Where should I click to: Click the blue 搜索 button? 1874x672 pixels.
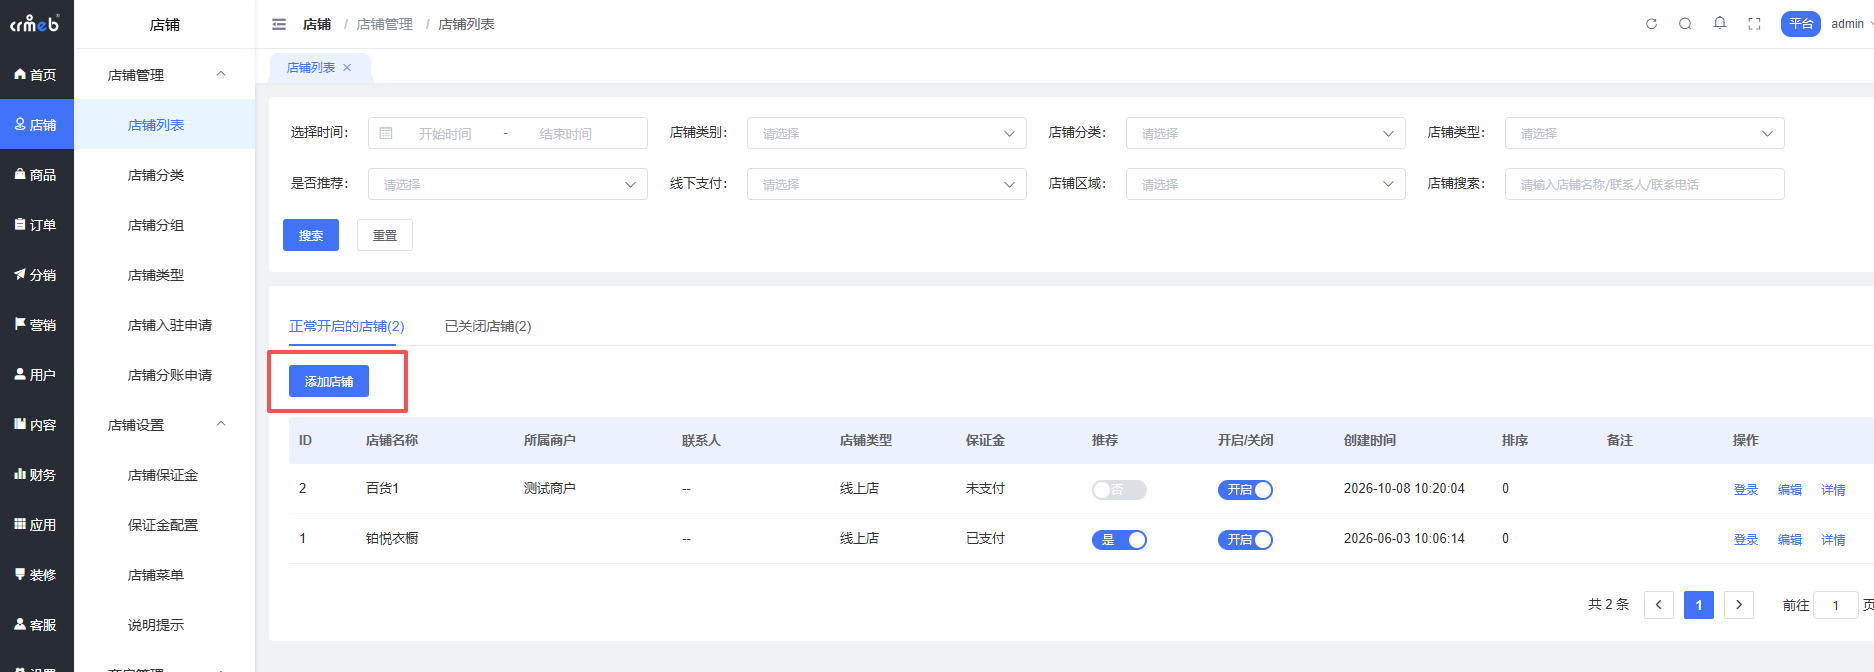311,235
